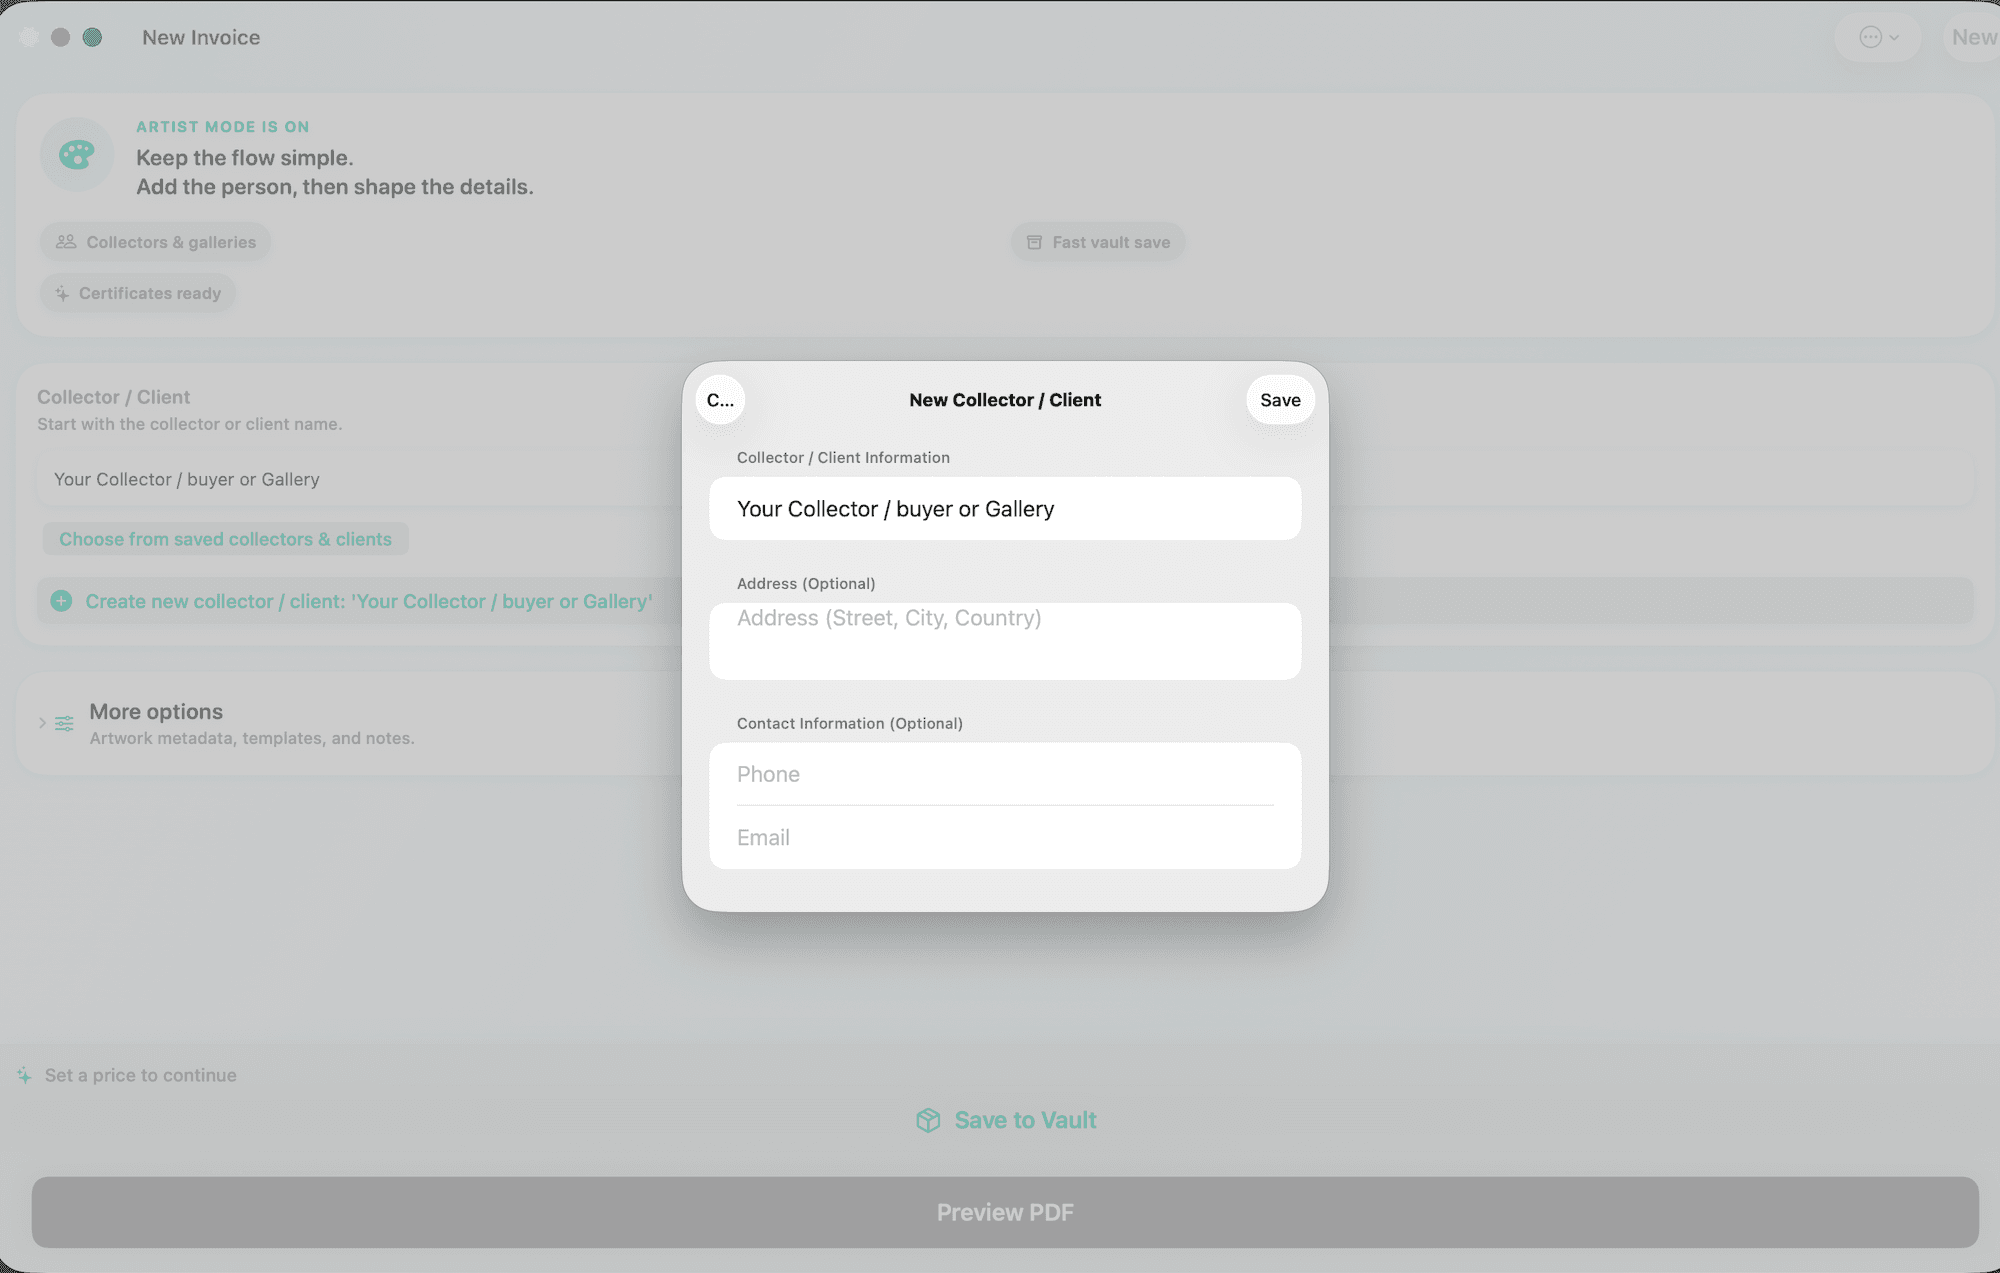2000x1273 pixels.
Task: Click the 'Contact Information (Optional)' label
Action: (x=850, y=723)
